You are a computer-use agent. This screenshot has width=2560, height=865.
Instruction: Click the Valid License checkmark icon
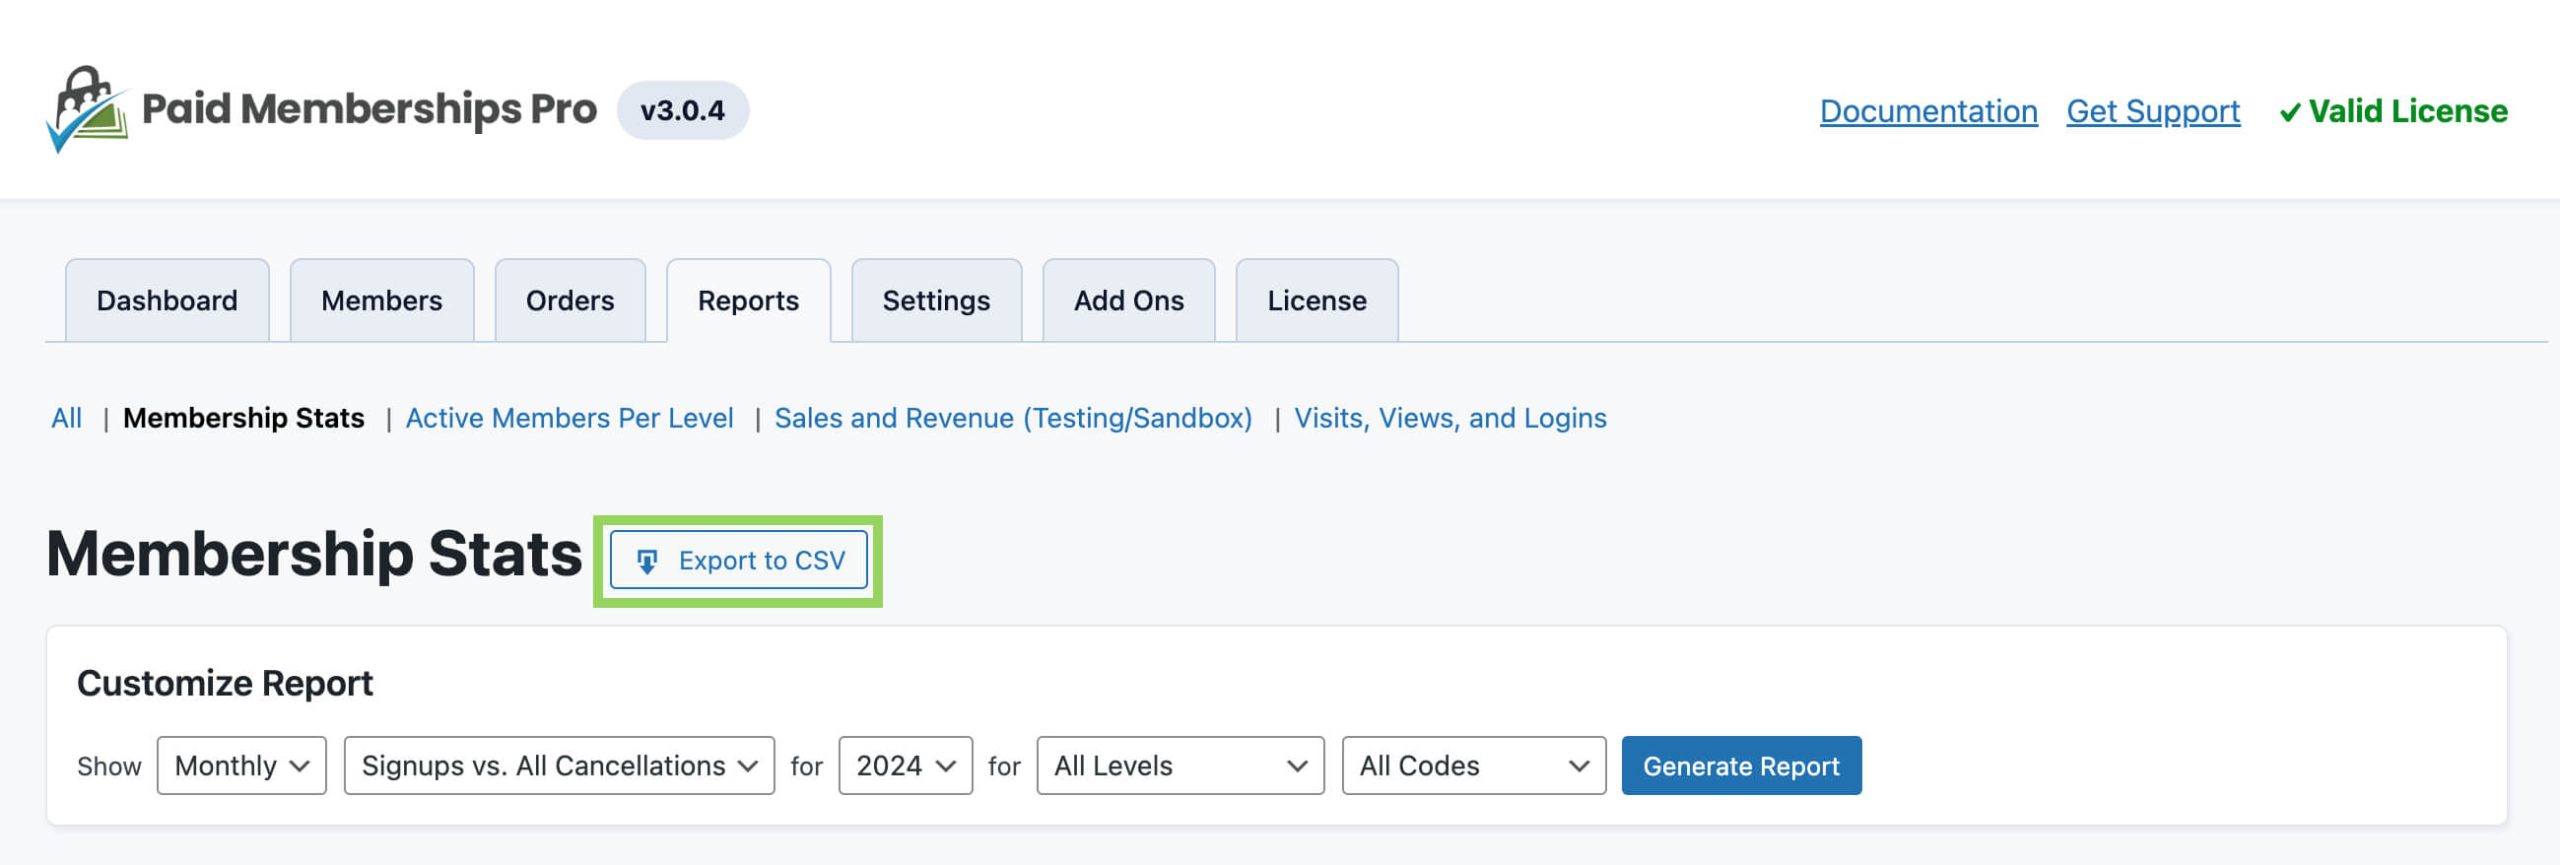[2289, 113]
